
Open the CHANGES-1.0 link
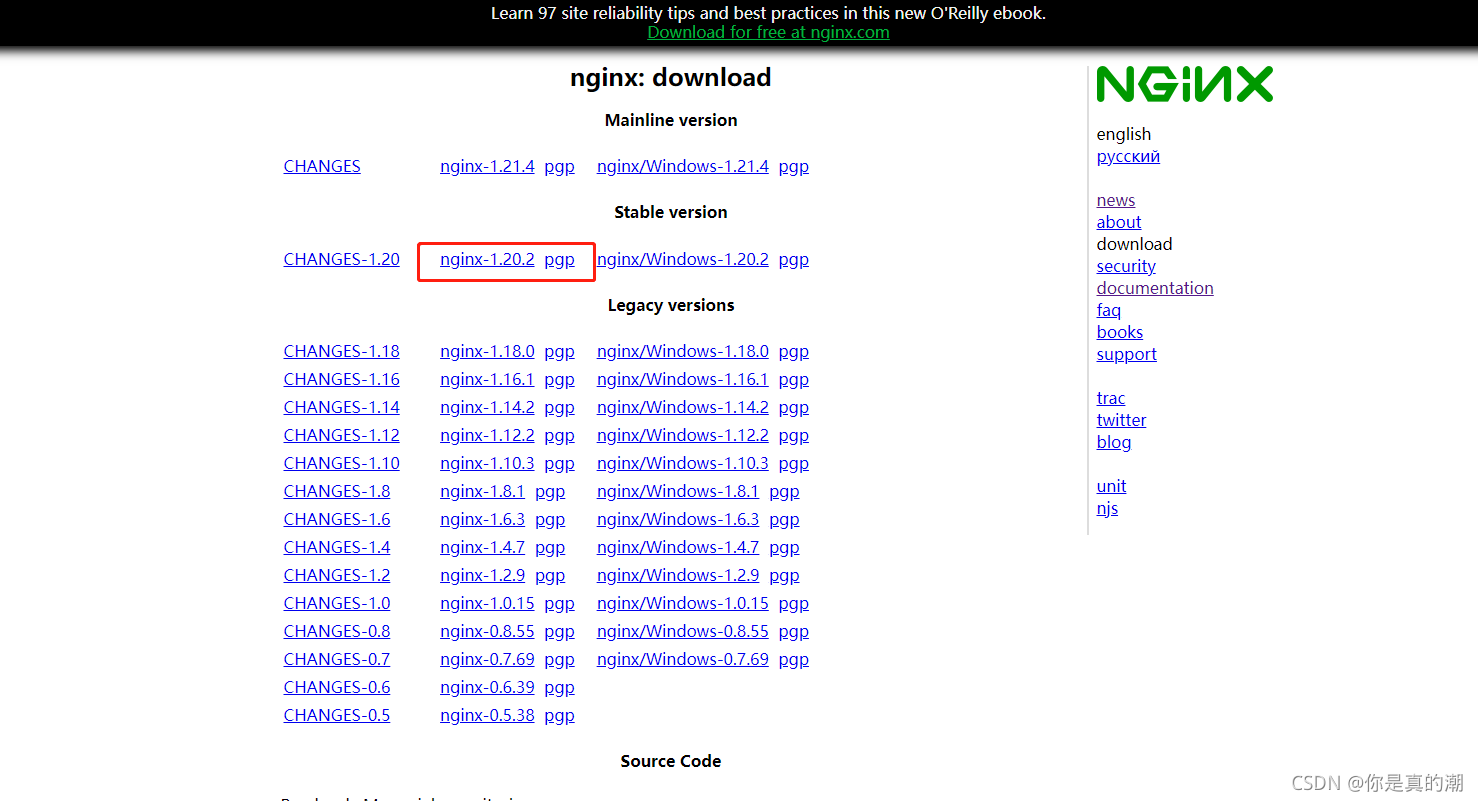pyautogui.click(x=336, y=603)
